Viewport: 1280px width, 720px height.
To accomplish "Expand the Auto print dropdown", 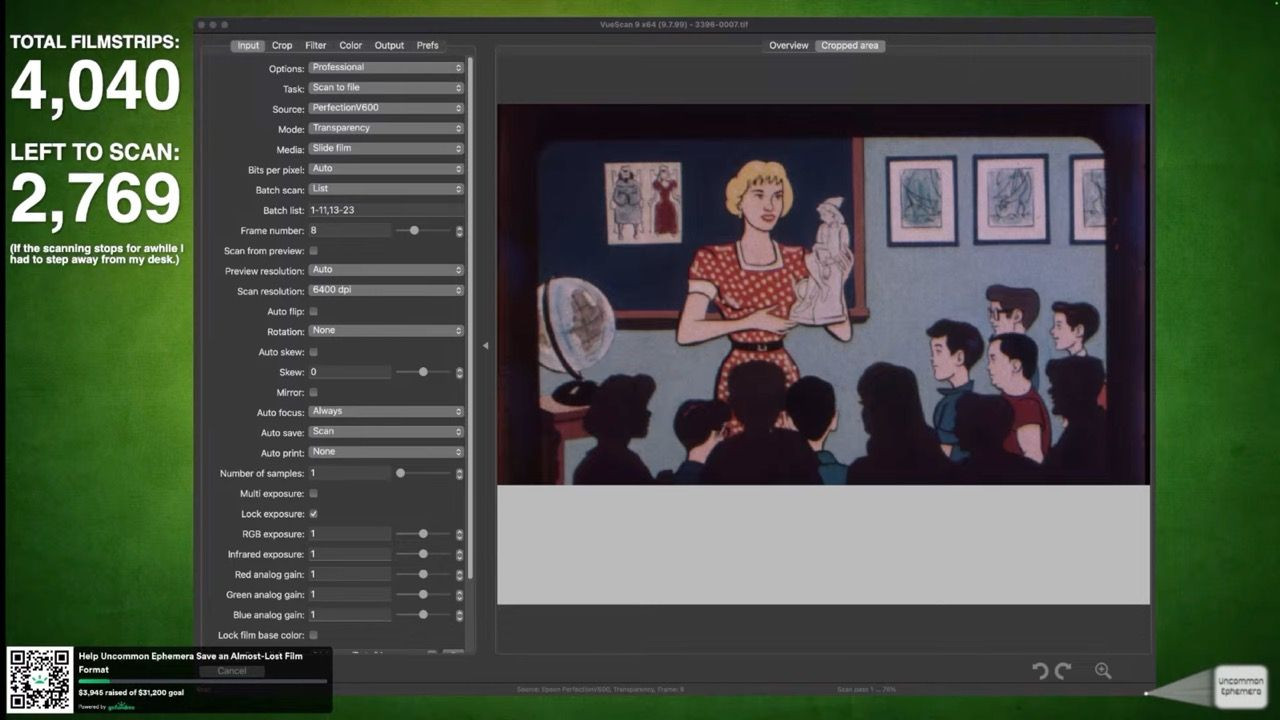I will pos(386,452).
